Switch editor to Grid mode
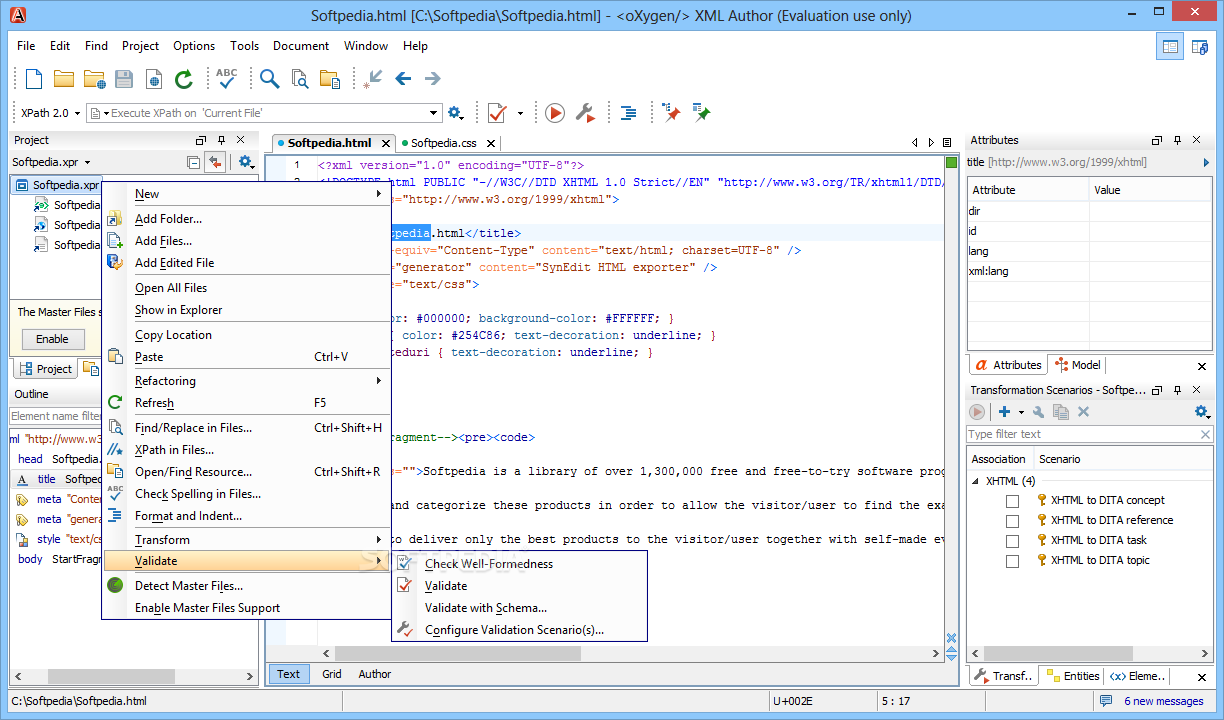 (332, 674)
